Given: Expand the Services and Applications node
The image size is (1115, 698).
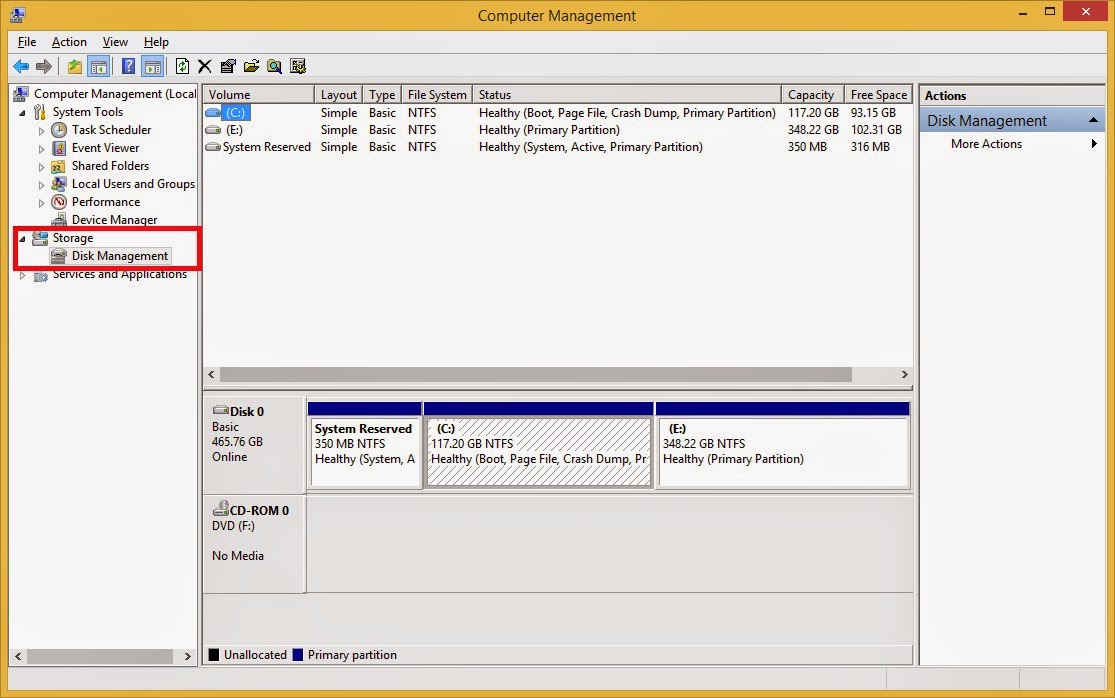Looking at the screenshot, I should (22, 275).
